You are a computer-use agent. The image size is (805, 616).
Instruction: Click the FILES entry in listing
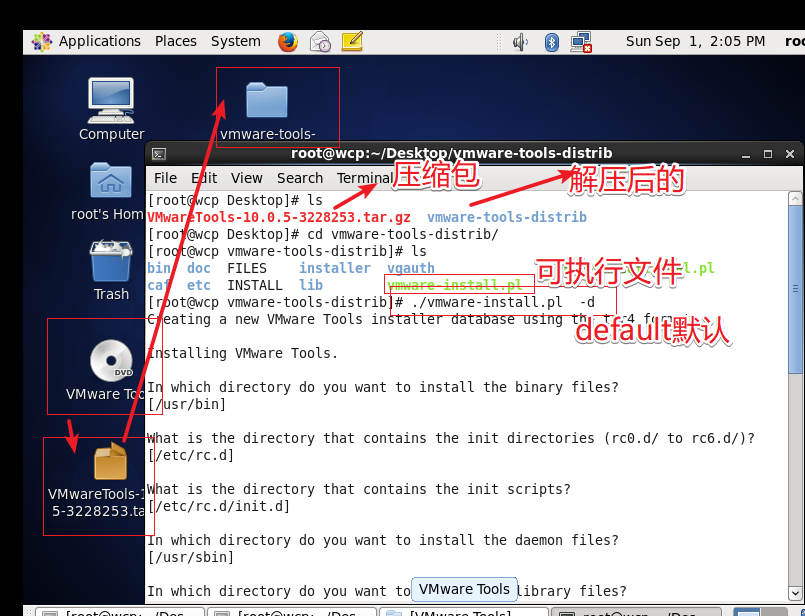247,268
